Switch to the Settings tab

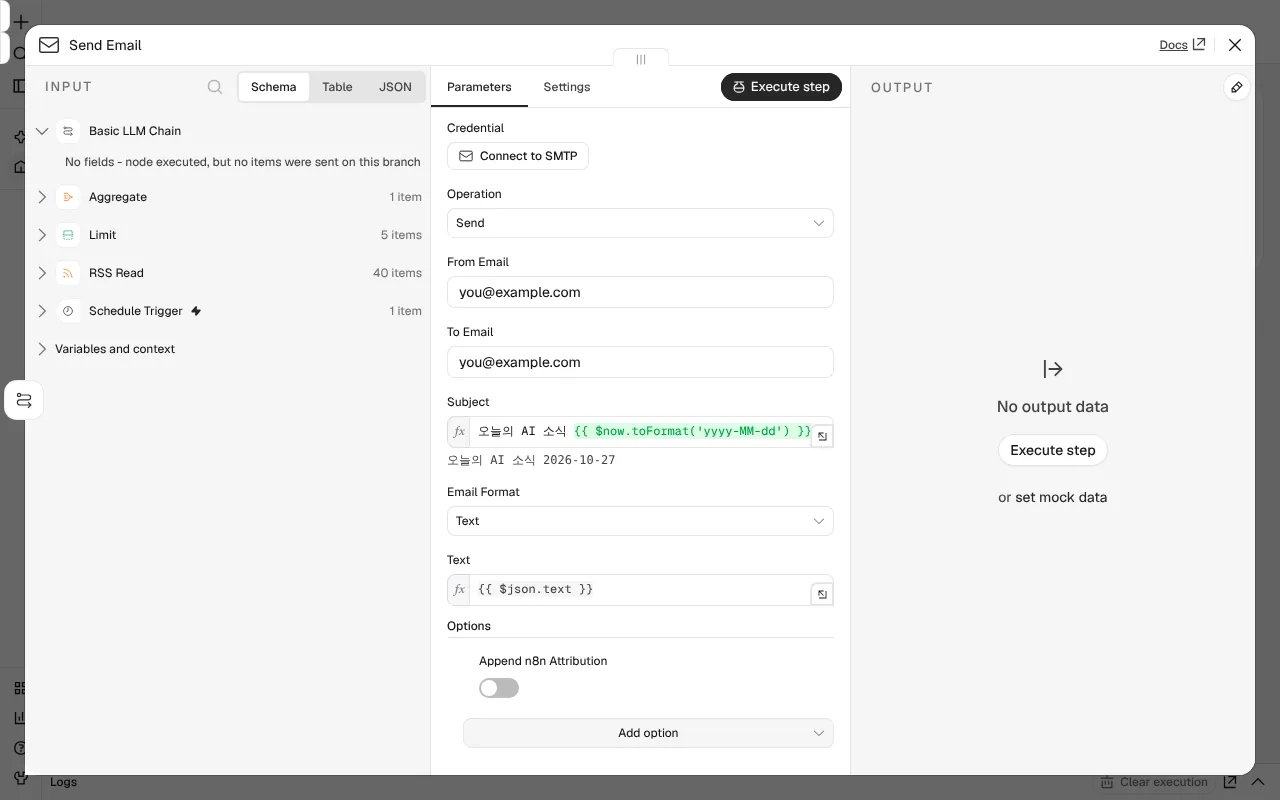(x=567, y=87)
